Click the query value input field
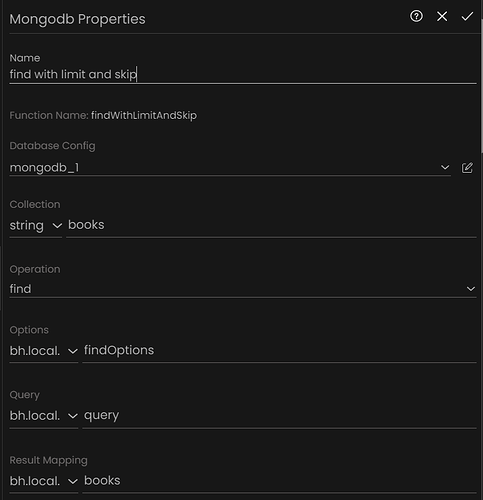This screenshot has height=500, width=483. [x=279, y=415]
